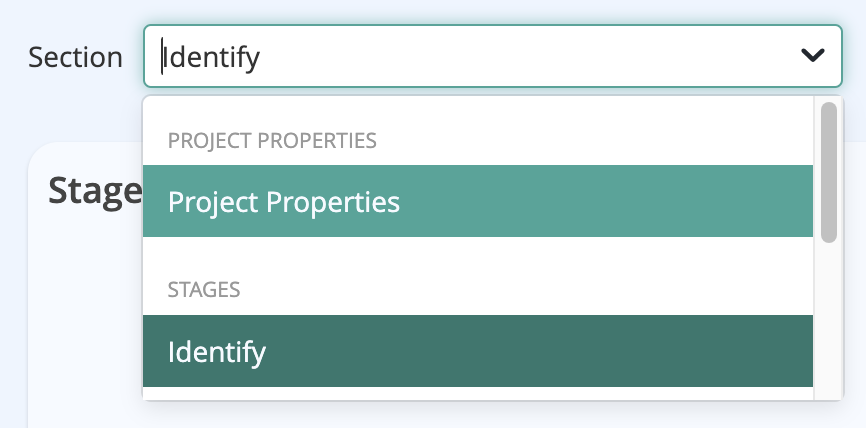Collapse the Section dropdown using its arrow
The image size is (866, 428).
point(812,56)
